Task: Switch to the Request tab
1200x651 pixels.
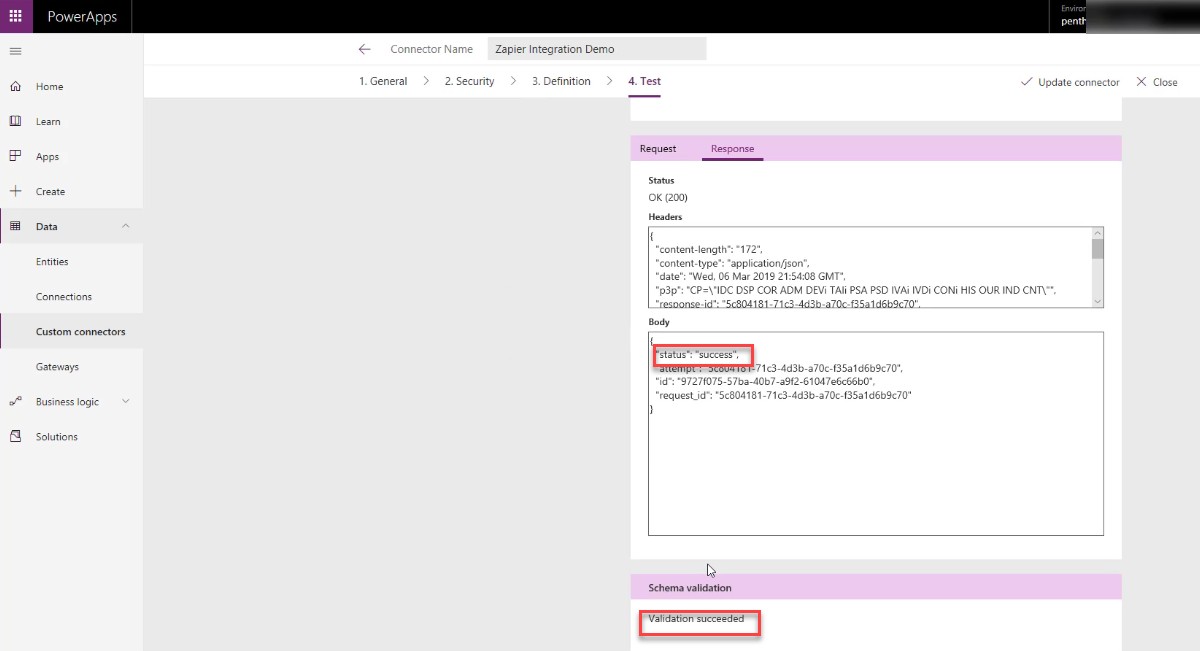Action: [658, 149]
